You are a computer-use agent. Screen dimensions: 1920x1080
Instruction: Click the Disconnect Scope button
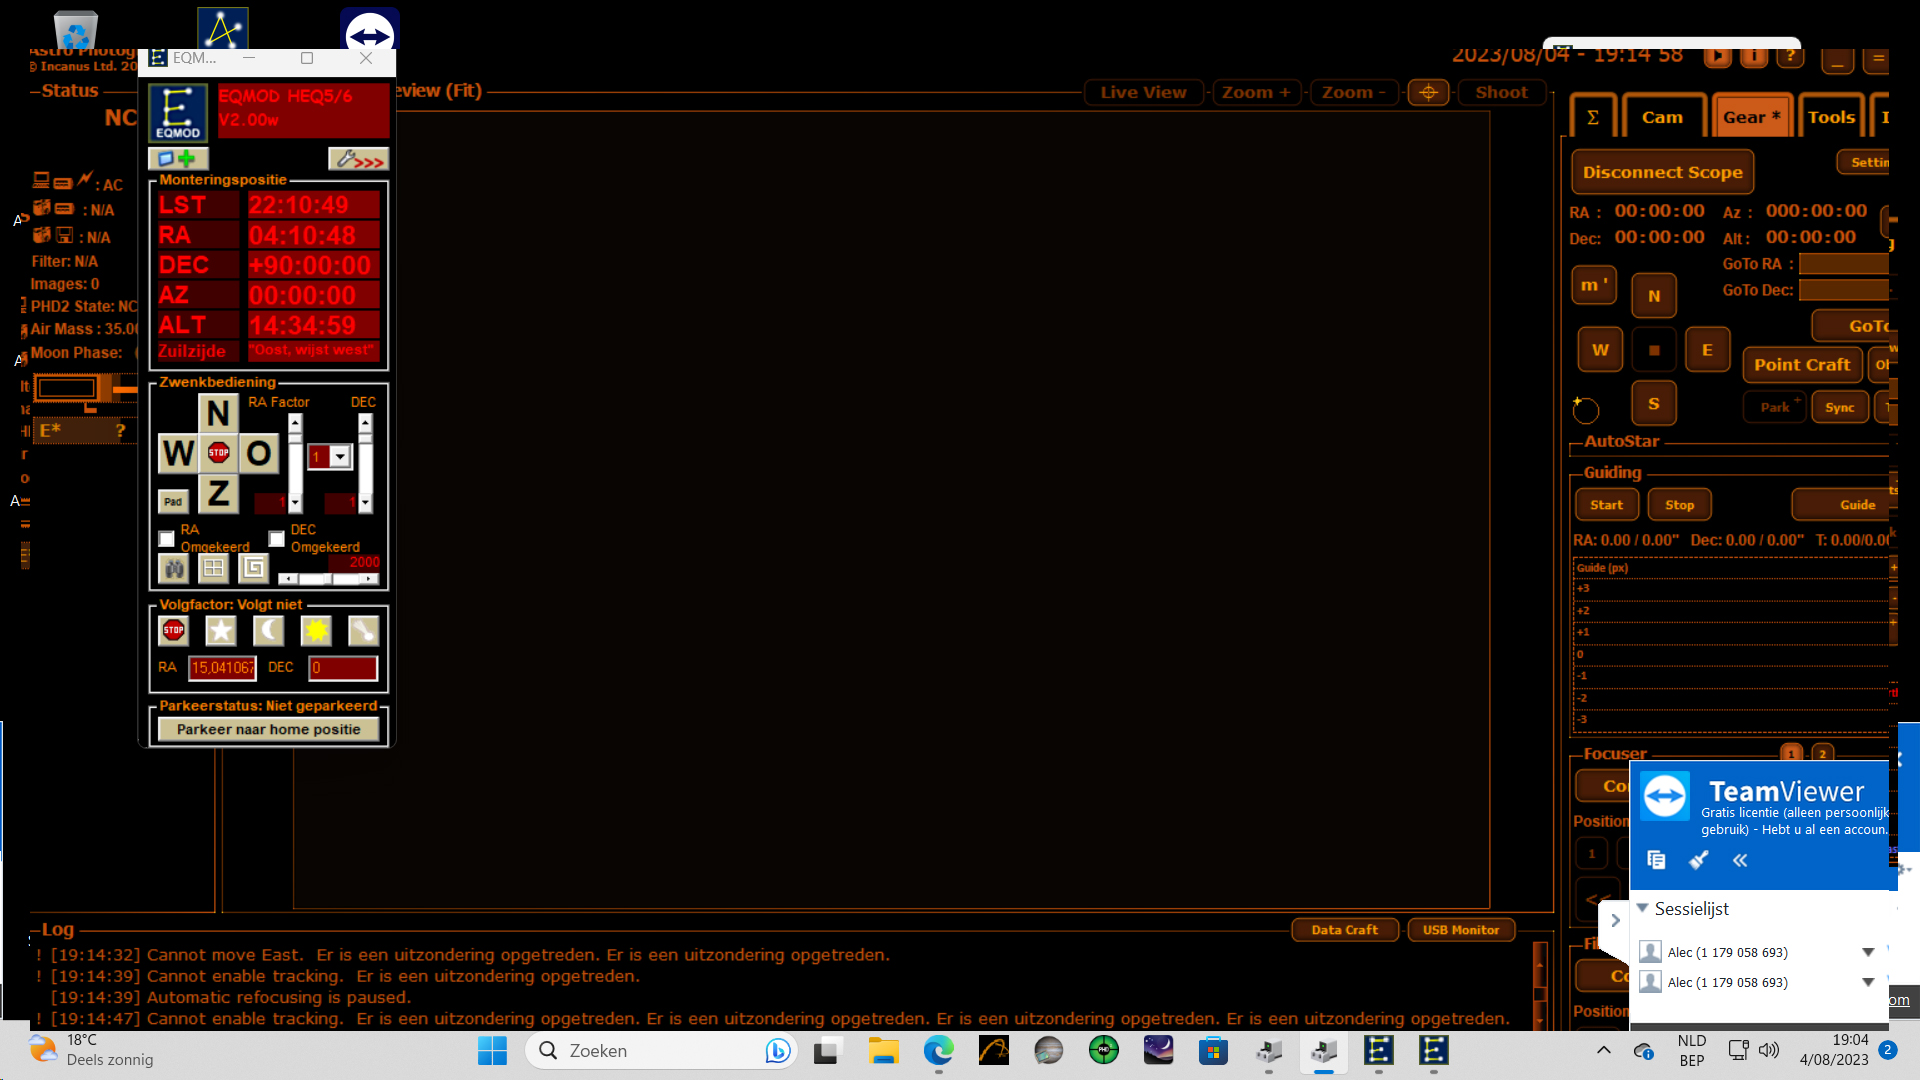click(1662, 172)
